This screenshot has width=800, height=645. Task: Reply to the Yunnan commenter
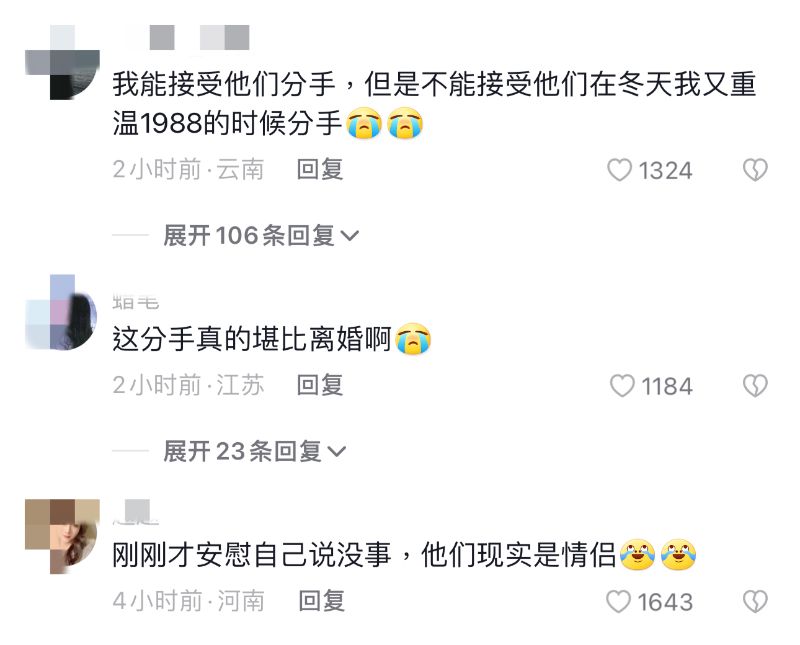point(320,169)
